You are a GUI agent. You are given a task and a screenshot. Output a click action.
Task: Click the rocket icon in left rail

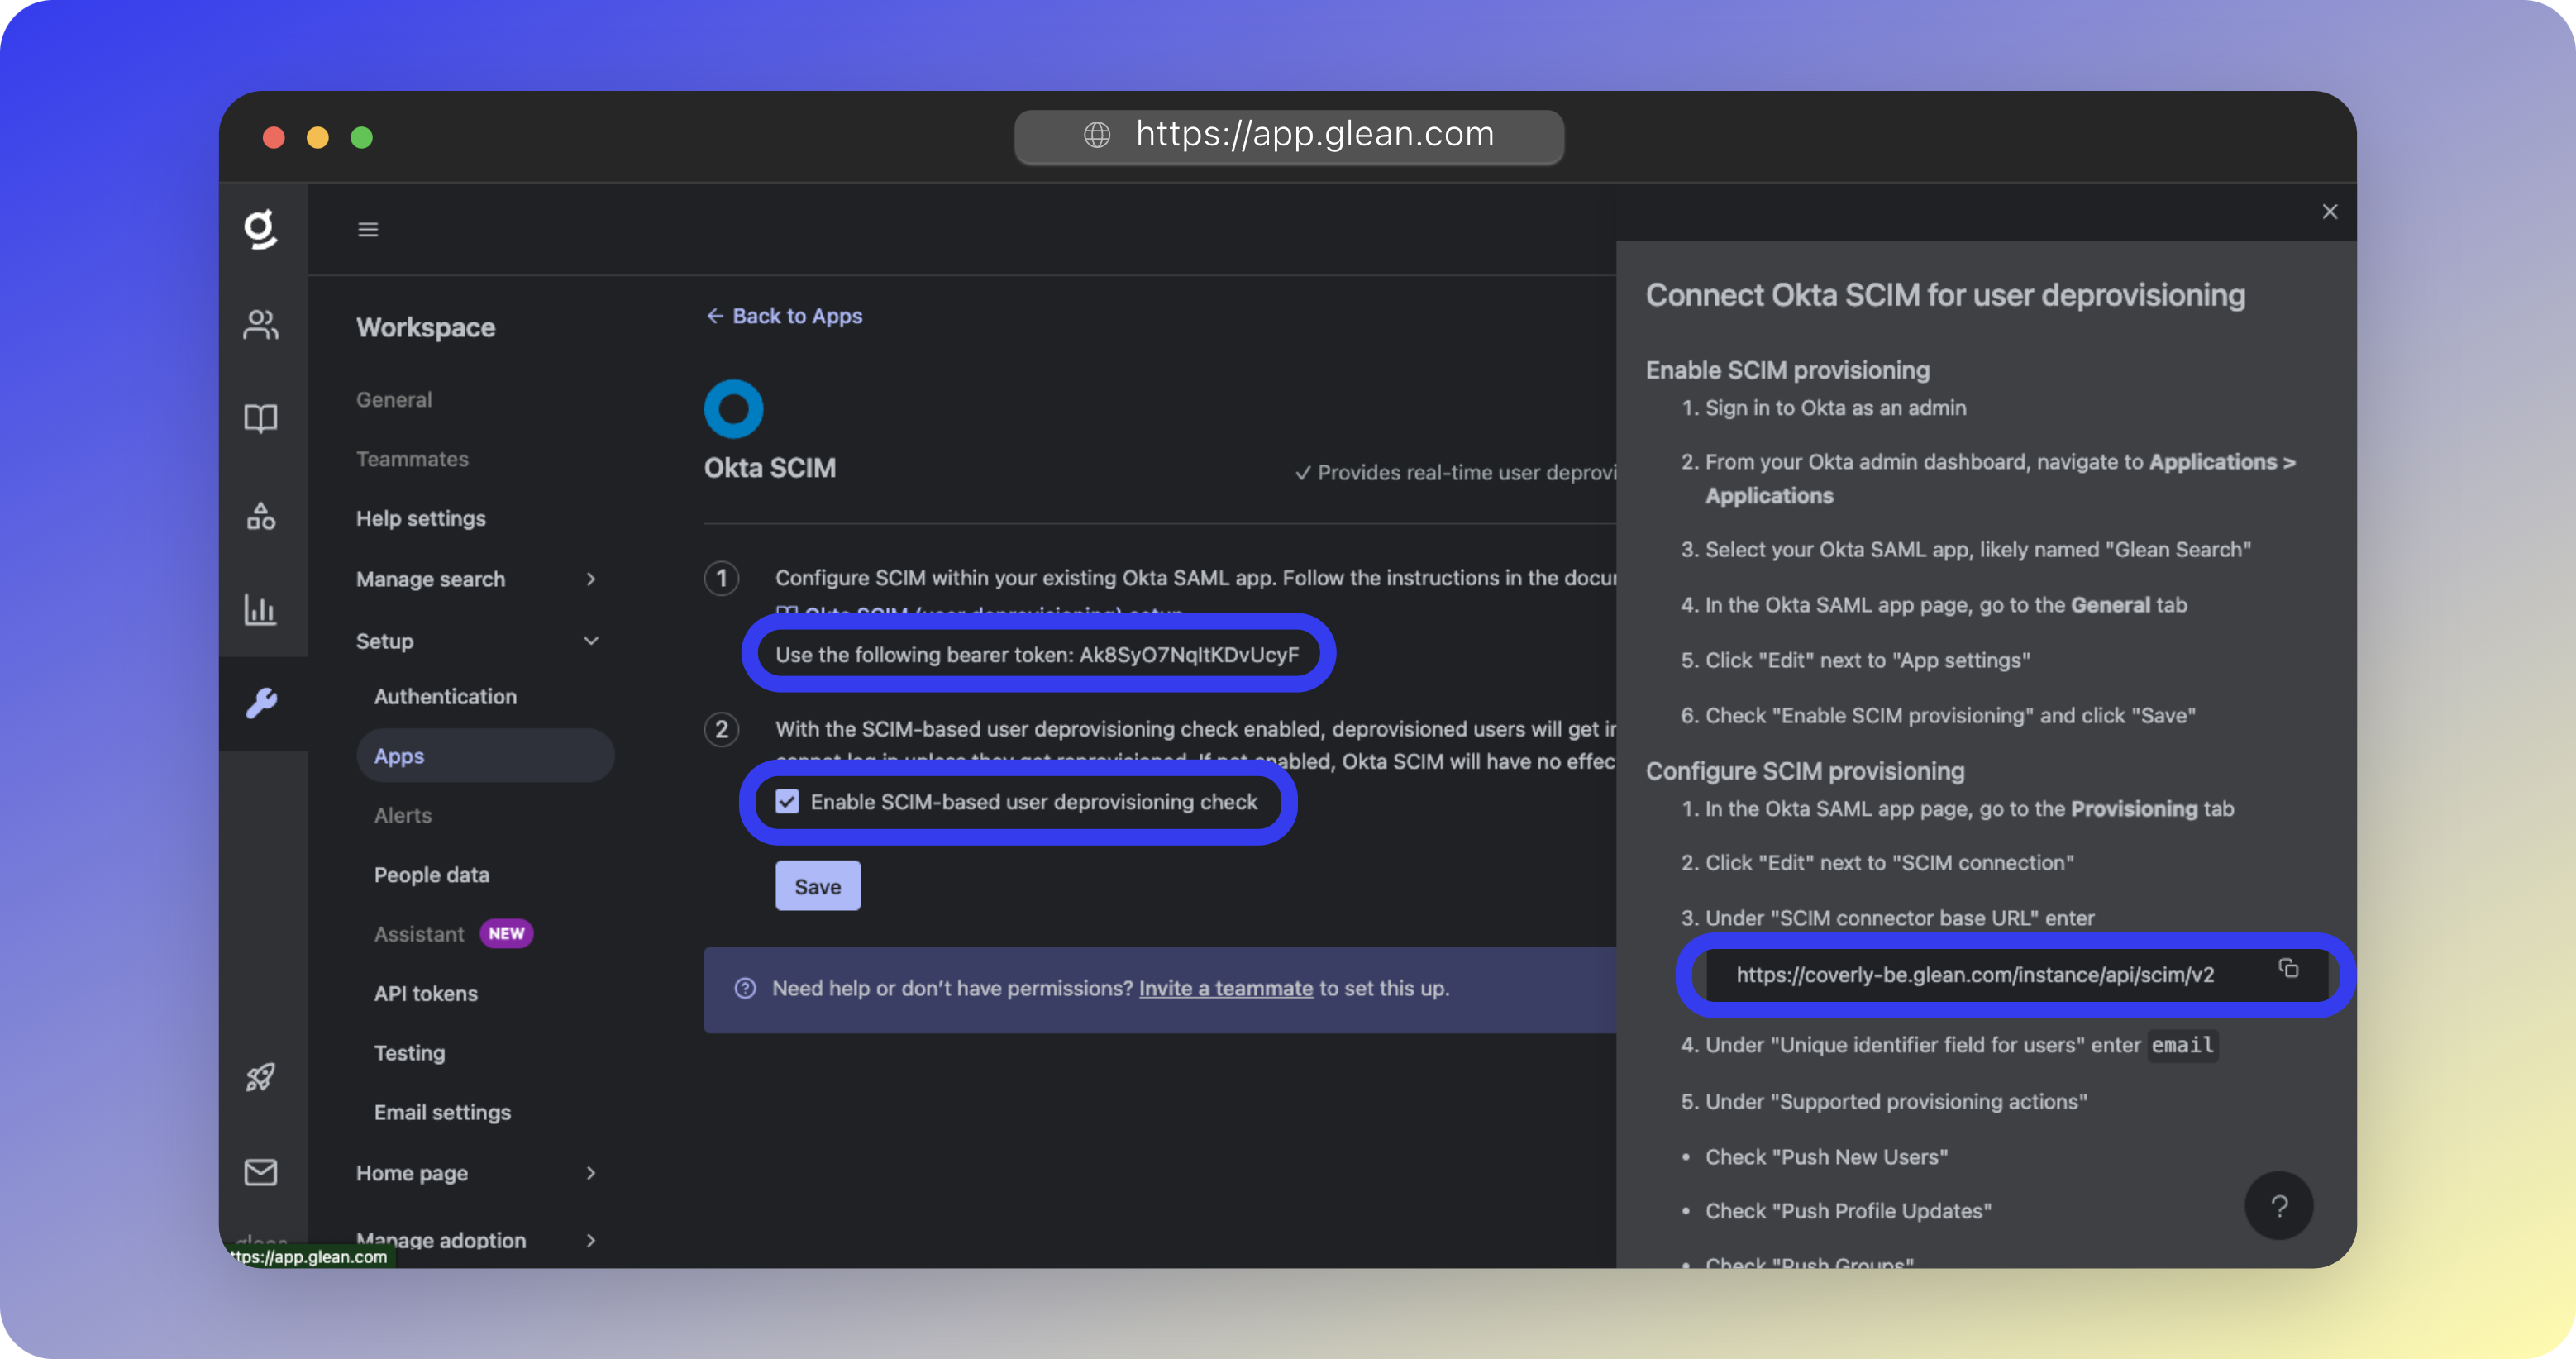click(261, 1077)
